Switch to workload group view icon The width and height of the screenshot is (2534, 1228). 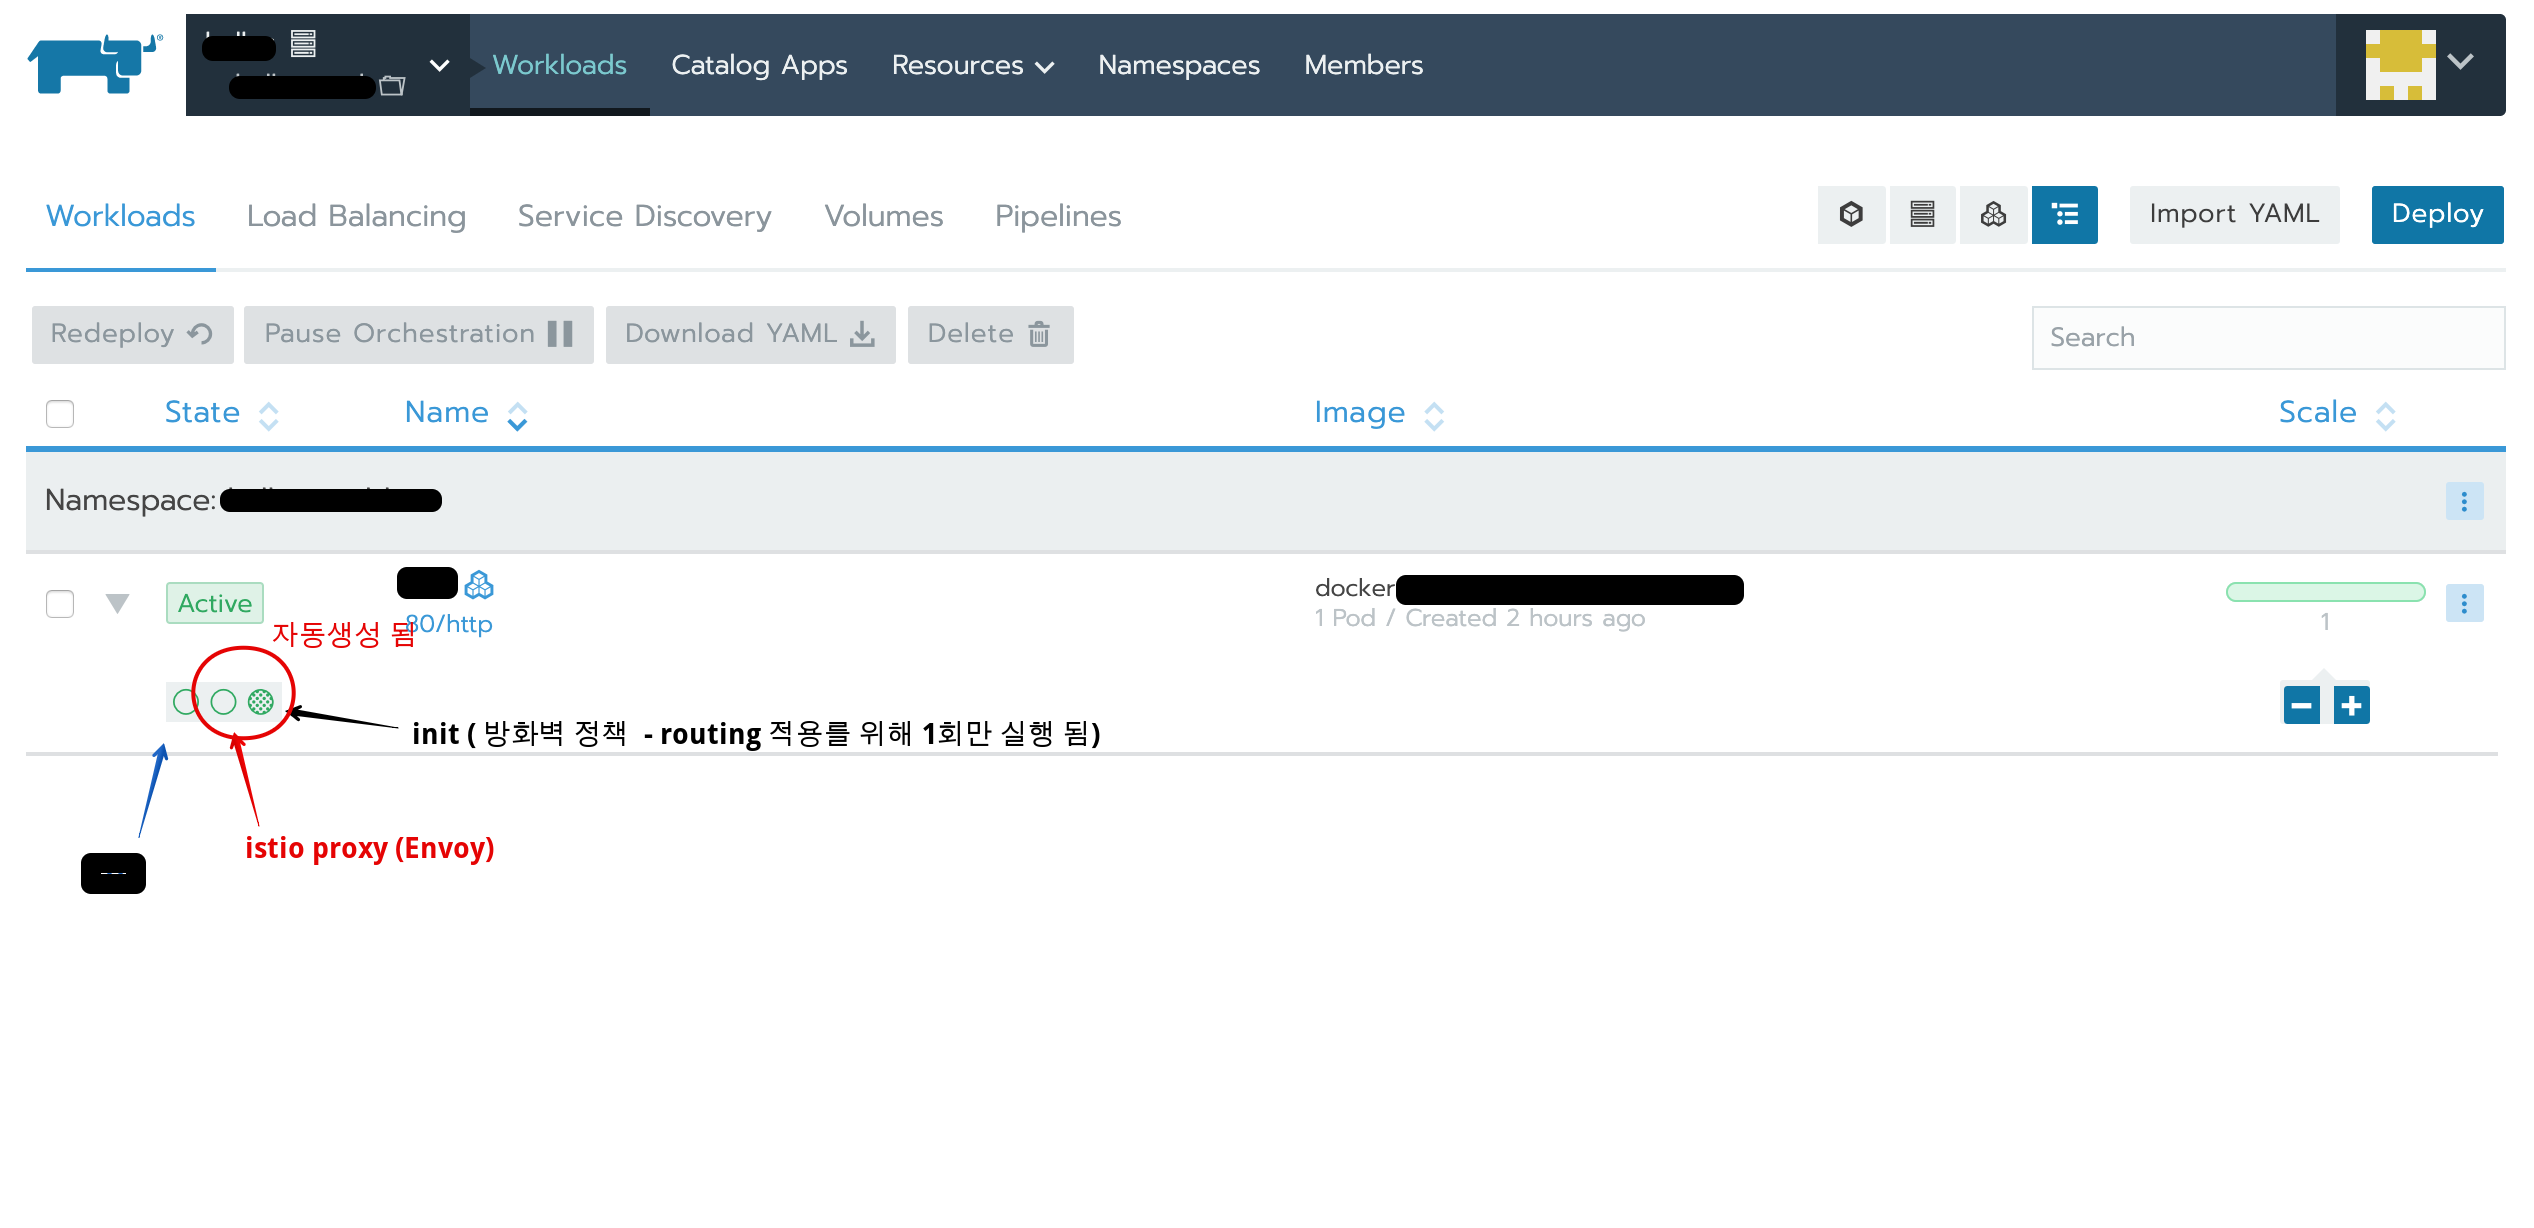pyautogui.click(x=1993, y=214)
